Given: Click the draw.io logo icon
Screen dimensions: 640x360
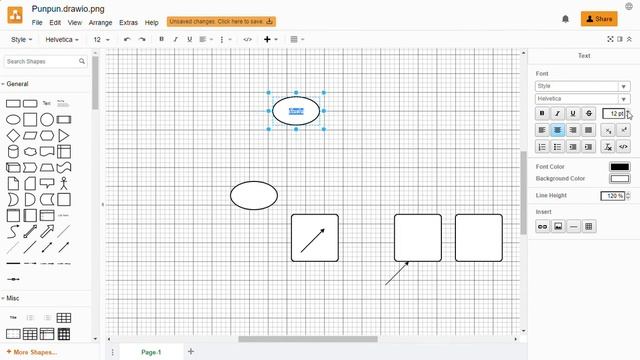Looking at the screenshot, I should point(15,15).
